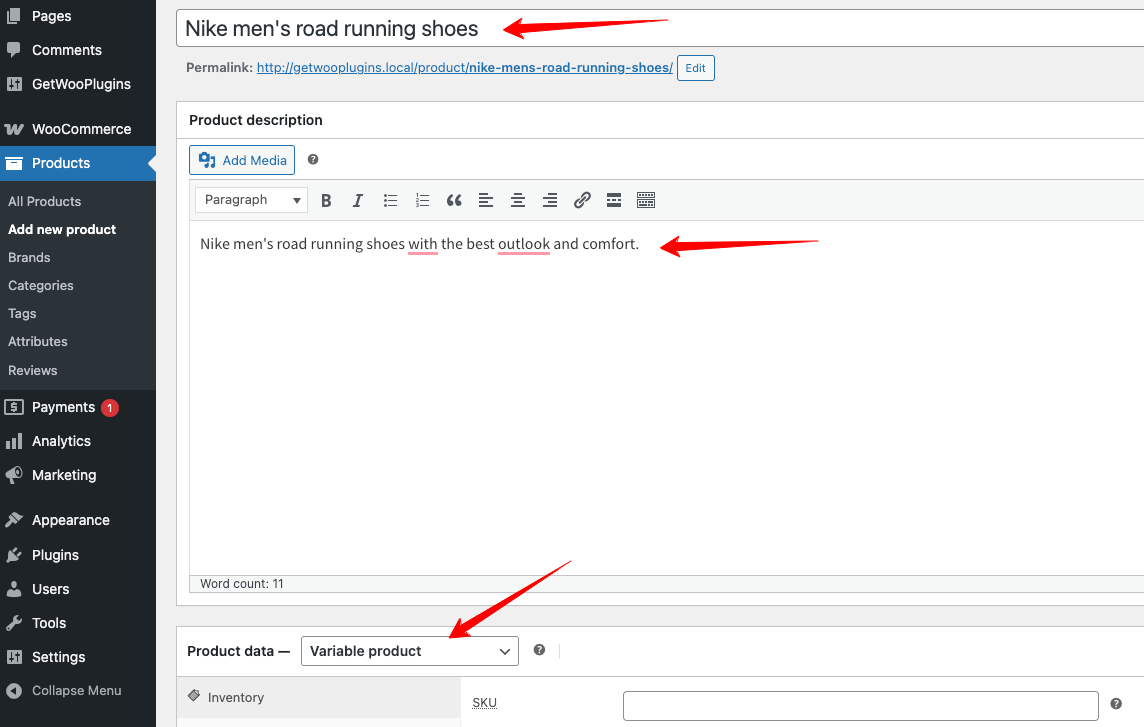Viewport: 1144px width, 727px height.
Task: Open Products menu in sidebar
Action: (x=77, y=164)
